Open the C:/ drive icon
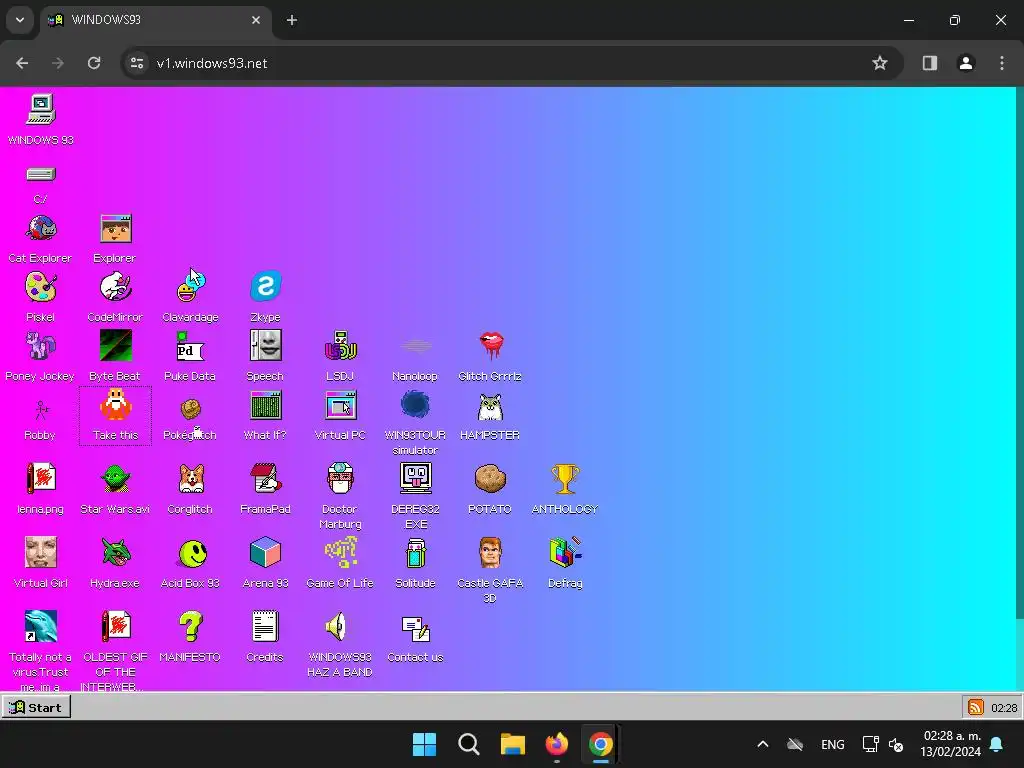1024x768 pixels. click(x=40, y=174)
